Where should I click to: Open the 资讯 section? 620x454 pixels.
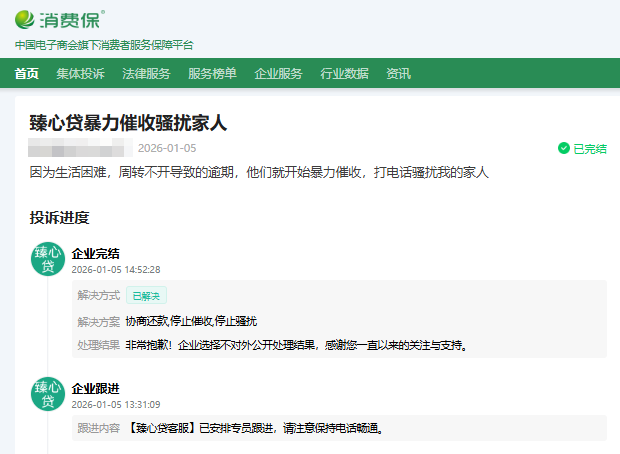pos(398,73)
